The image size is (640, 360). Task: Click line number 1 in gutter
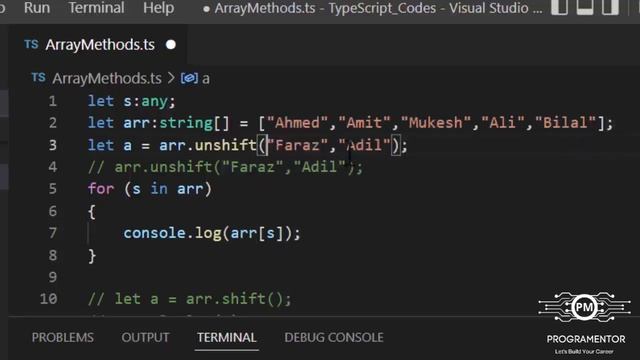point(53,101)
